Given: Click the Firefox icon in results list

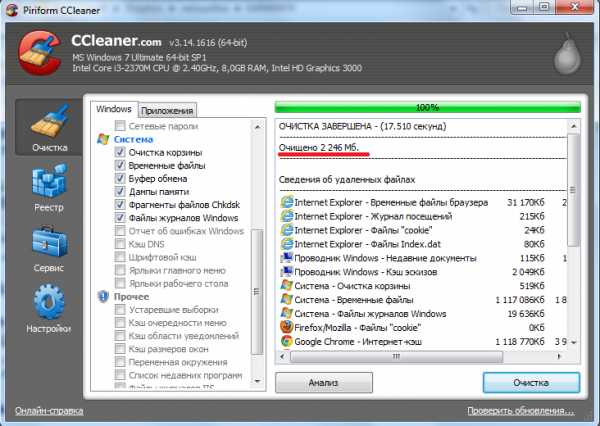Looking at the screenshot, I should (287, 327).
